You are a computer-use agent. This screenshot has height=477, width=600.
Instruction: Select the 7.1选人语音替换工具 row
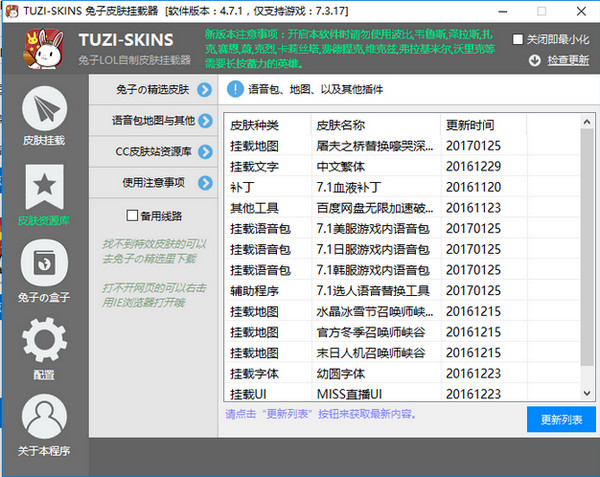click(x=403, y=291)
